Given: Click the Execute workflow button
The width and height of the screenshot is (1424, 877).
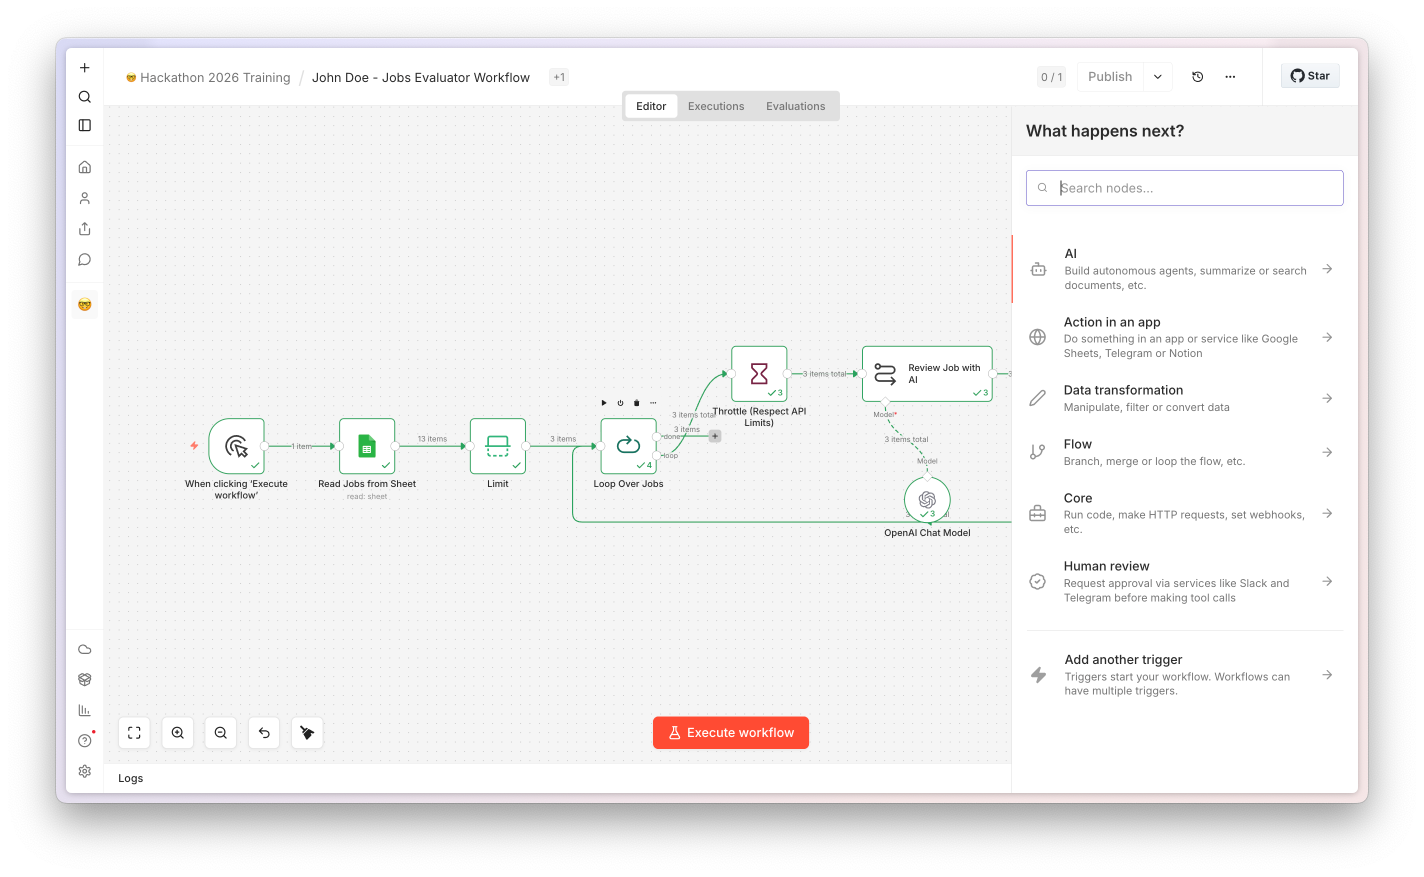Looking at the screenshot, I should click(731, 733).
